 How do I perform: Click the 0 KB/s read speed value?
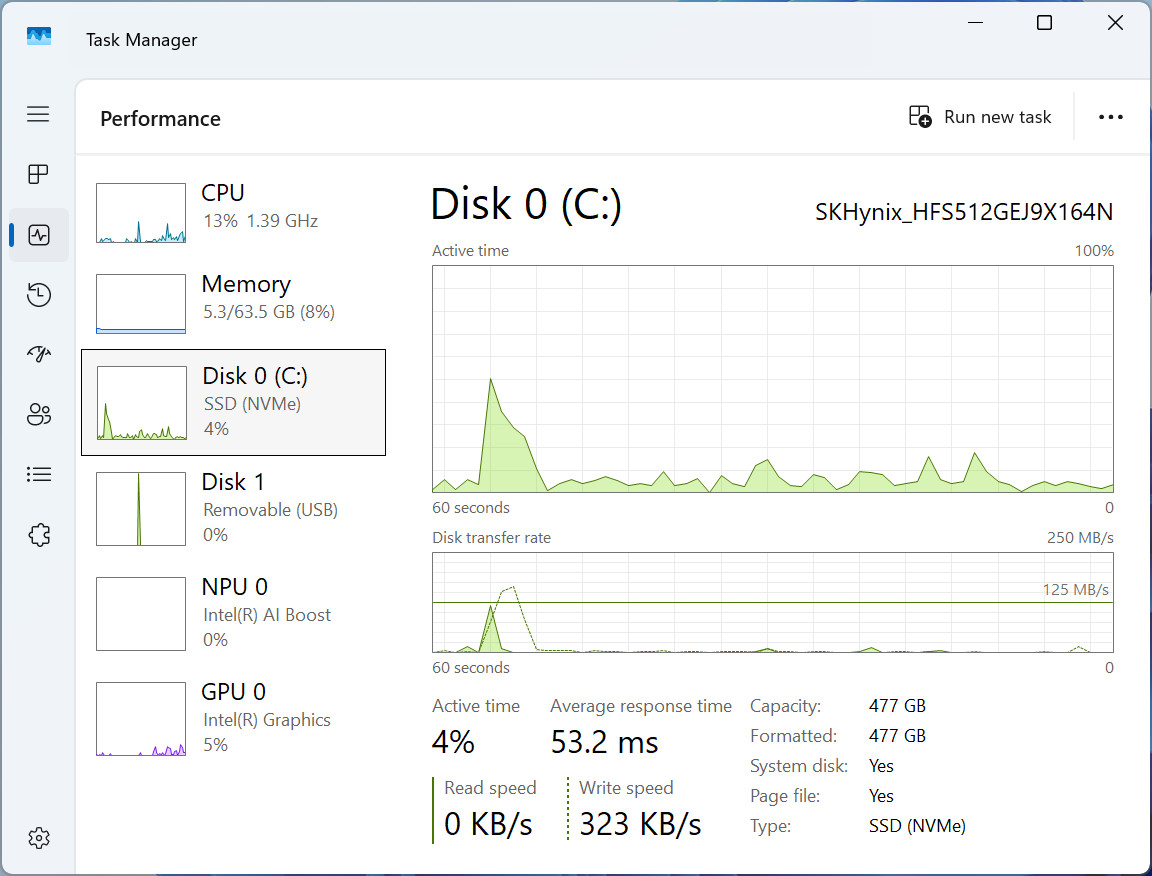point(488,824)
